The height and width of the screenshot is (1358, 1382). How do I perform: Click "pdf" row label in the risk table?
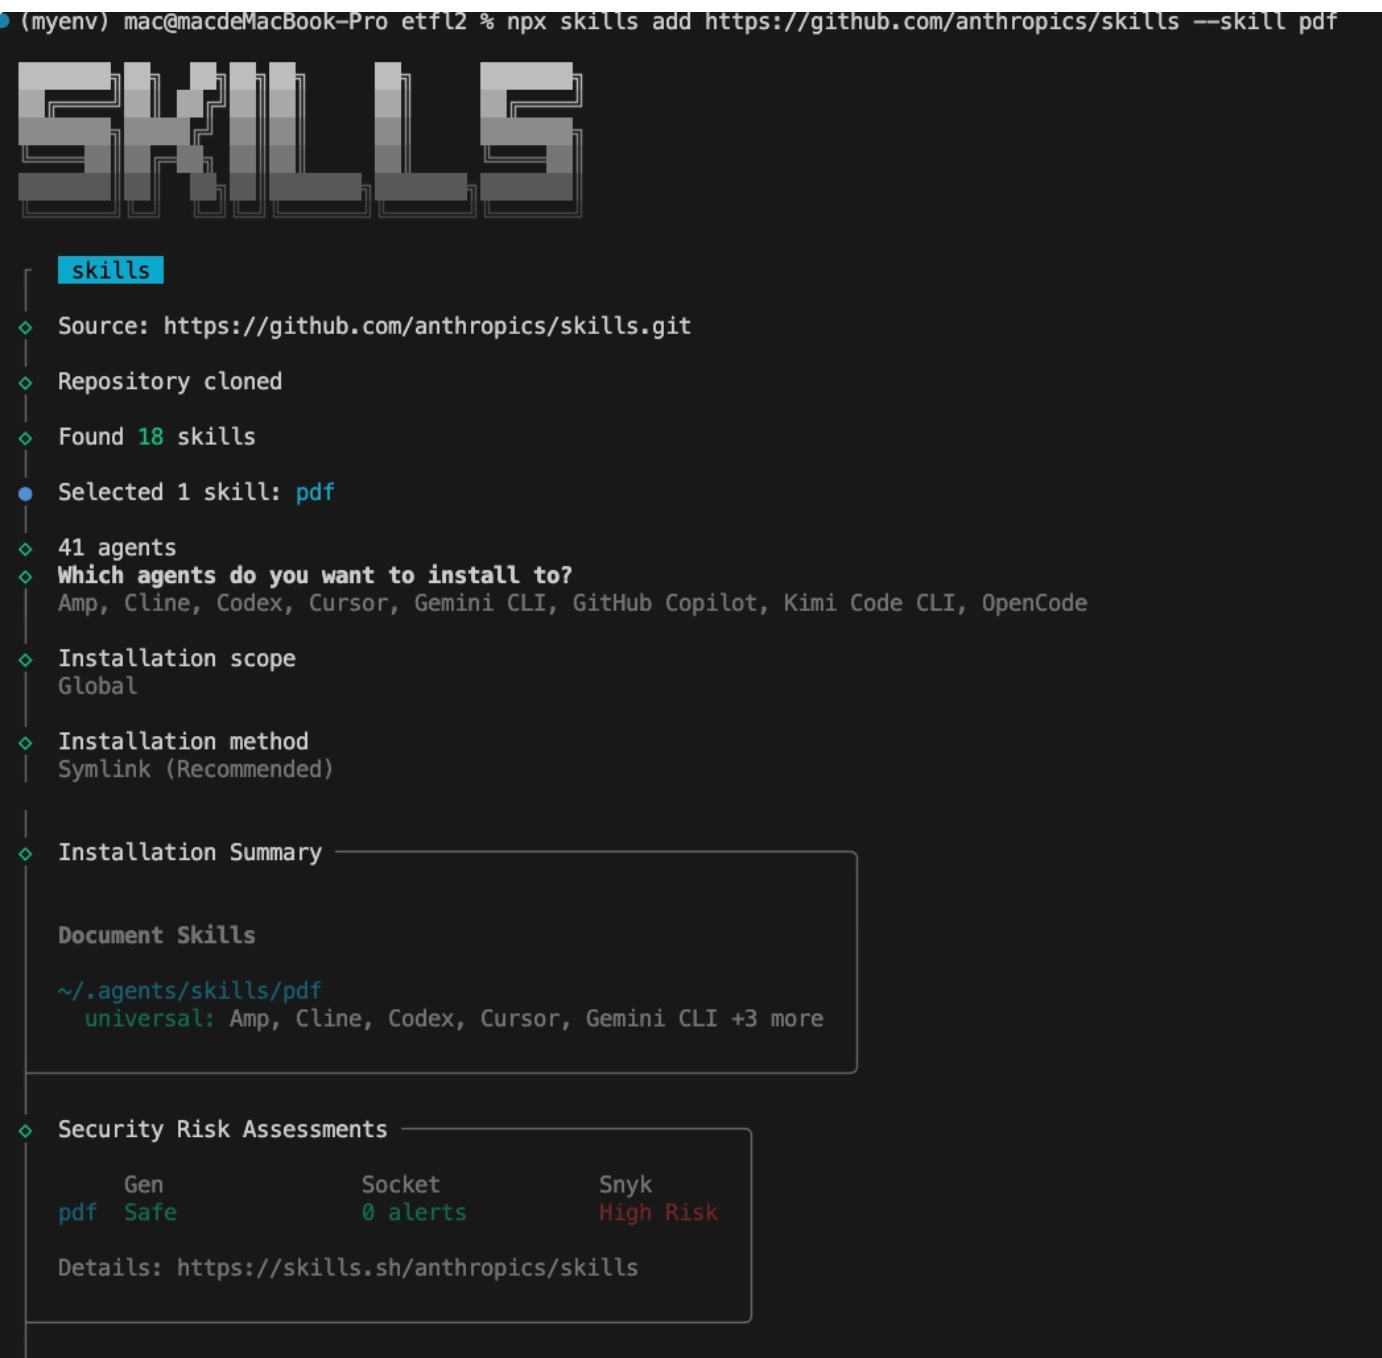click(78, 1213)
